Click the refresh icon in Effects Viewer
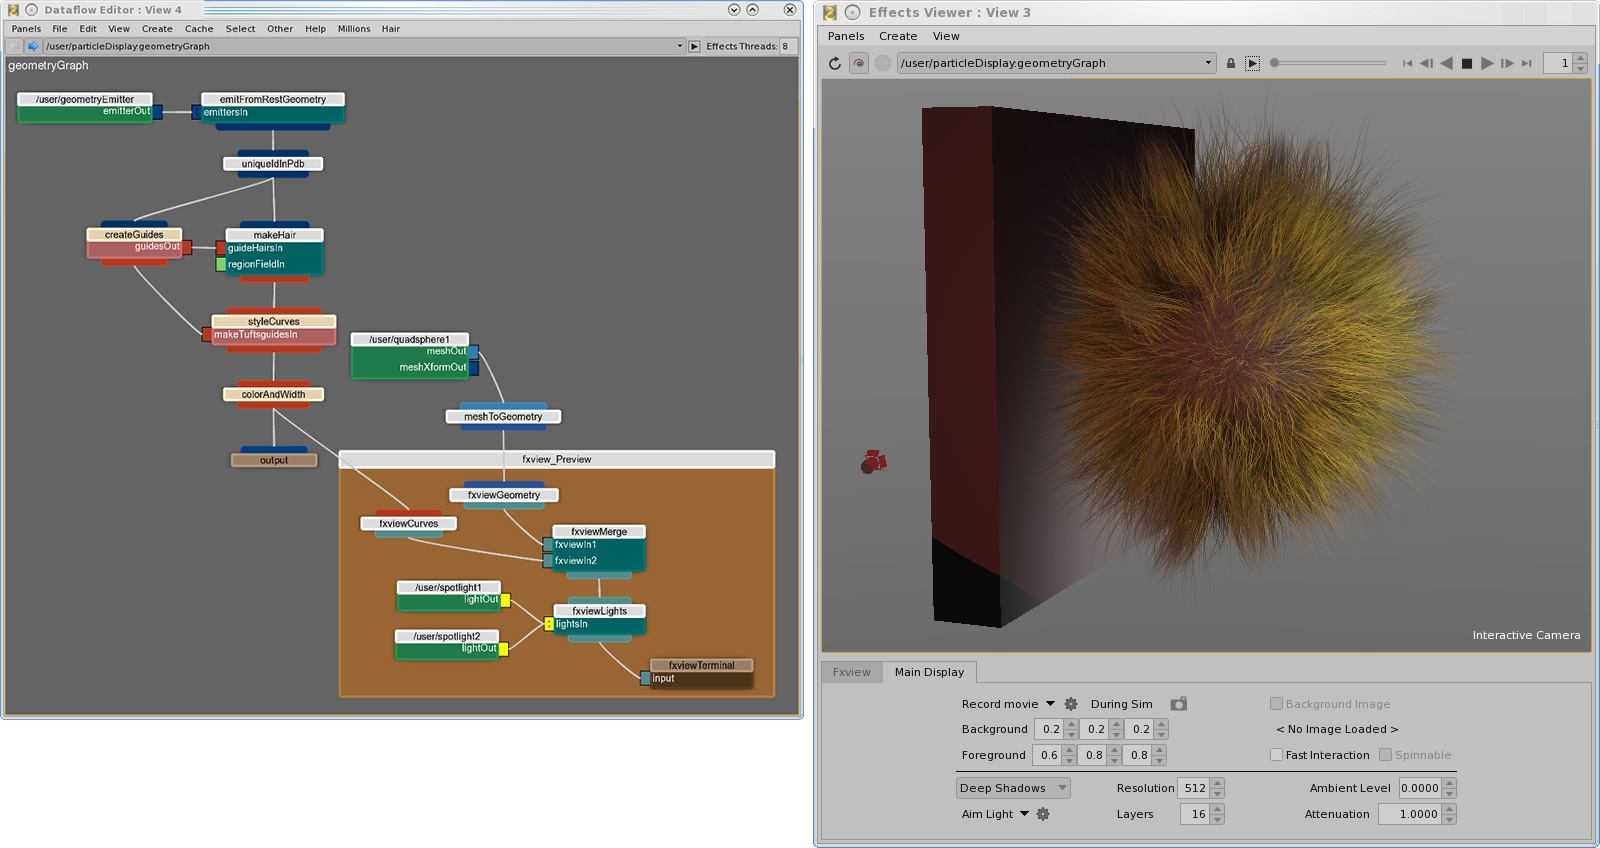The width and height of the screenshot is (1600, 848). tap(835, 63)
